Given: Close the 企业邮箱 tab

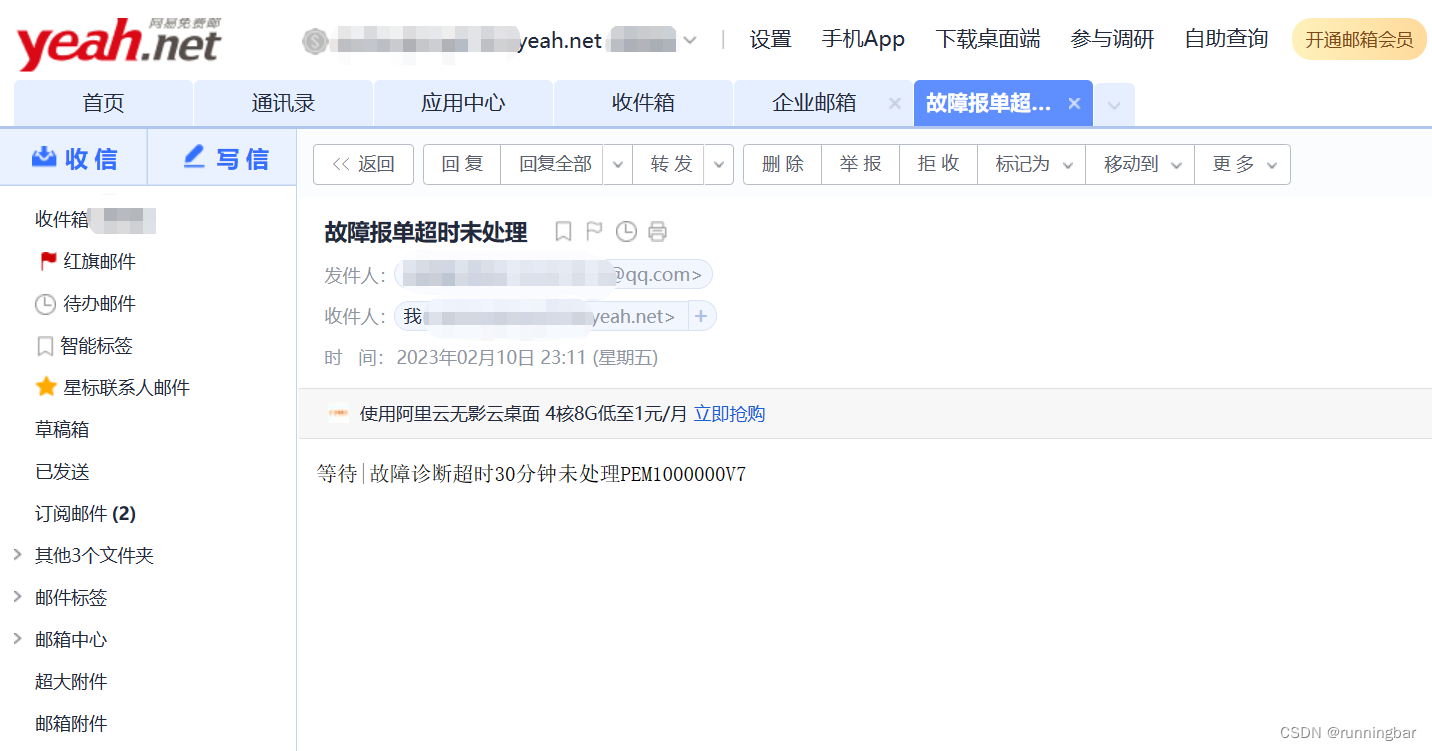Looking at the screenshot, I should point(895,103).
